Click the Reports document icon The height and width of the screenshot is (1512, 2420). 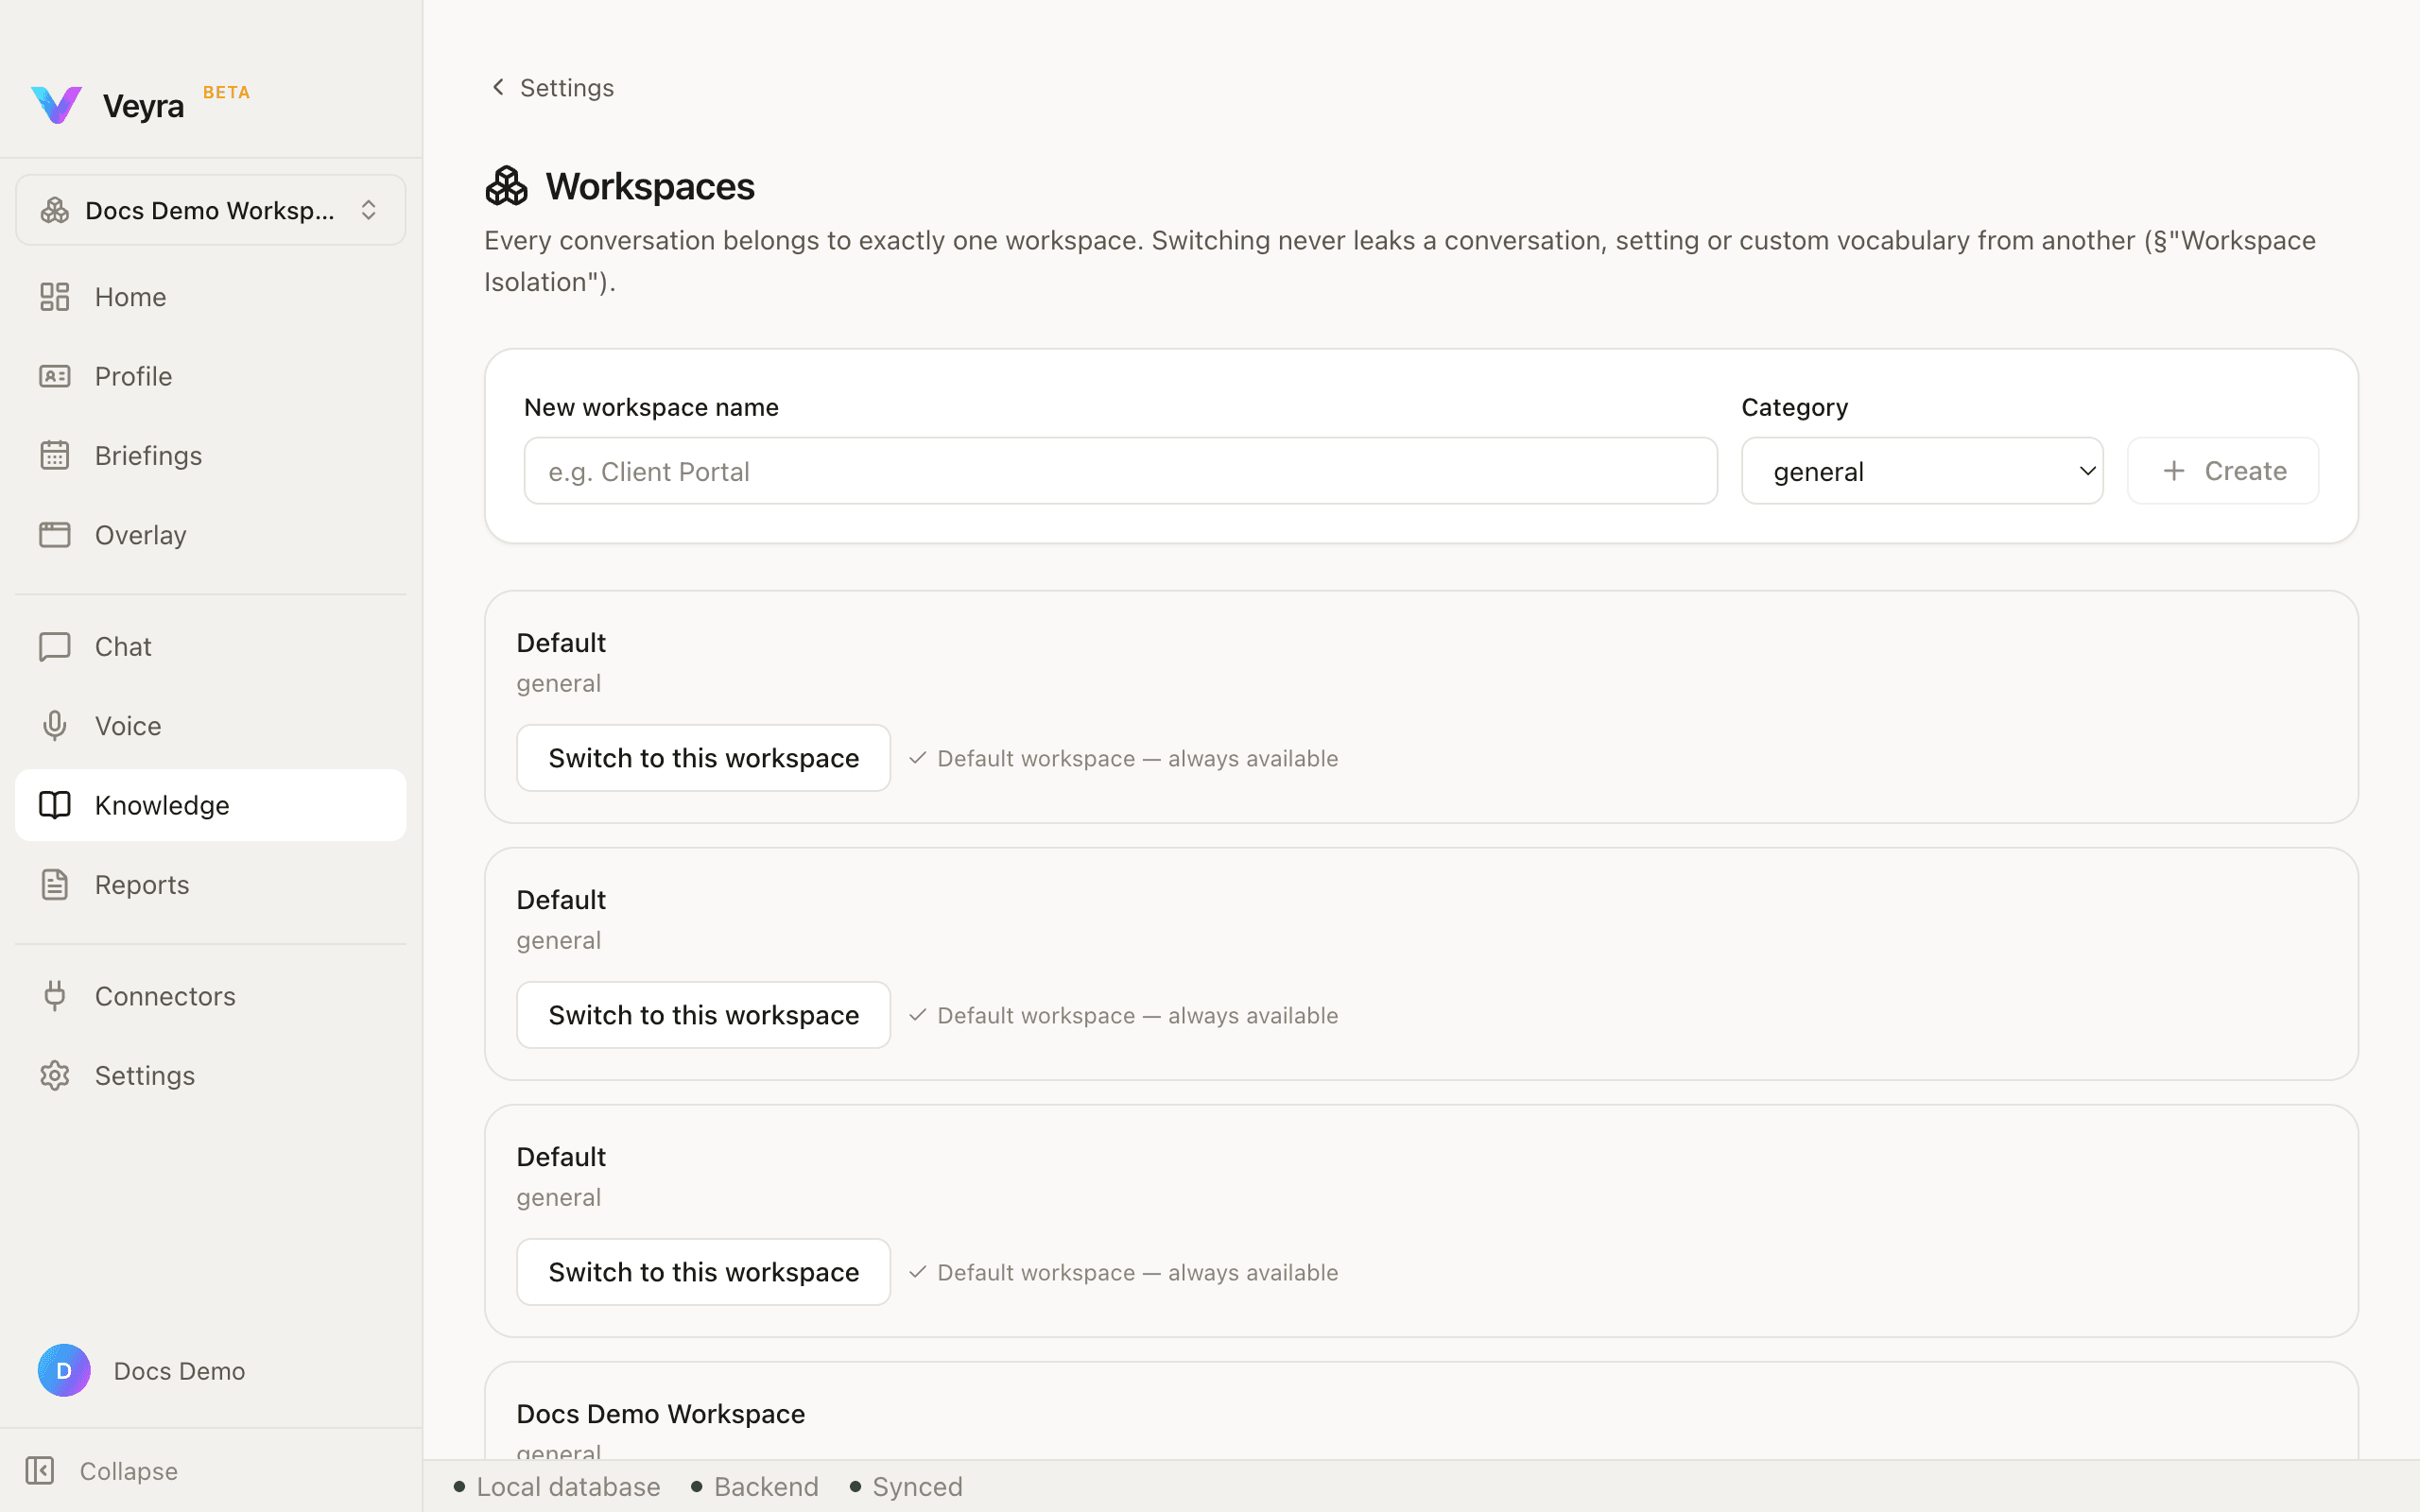point(55,885)
